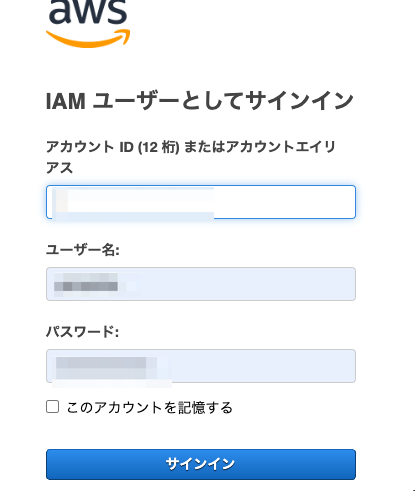Image resolution: width=415 pixels, height=491 pixels.
Task: Click into the ユーザー名 input field
Action: 201,284
